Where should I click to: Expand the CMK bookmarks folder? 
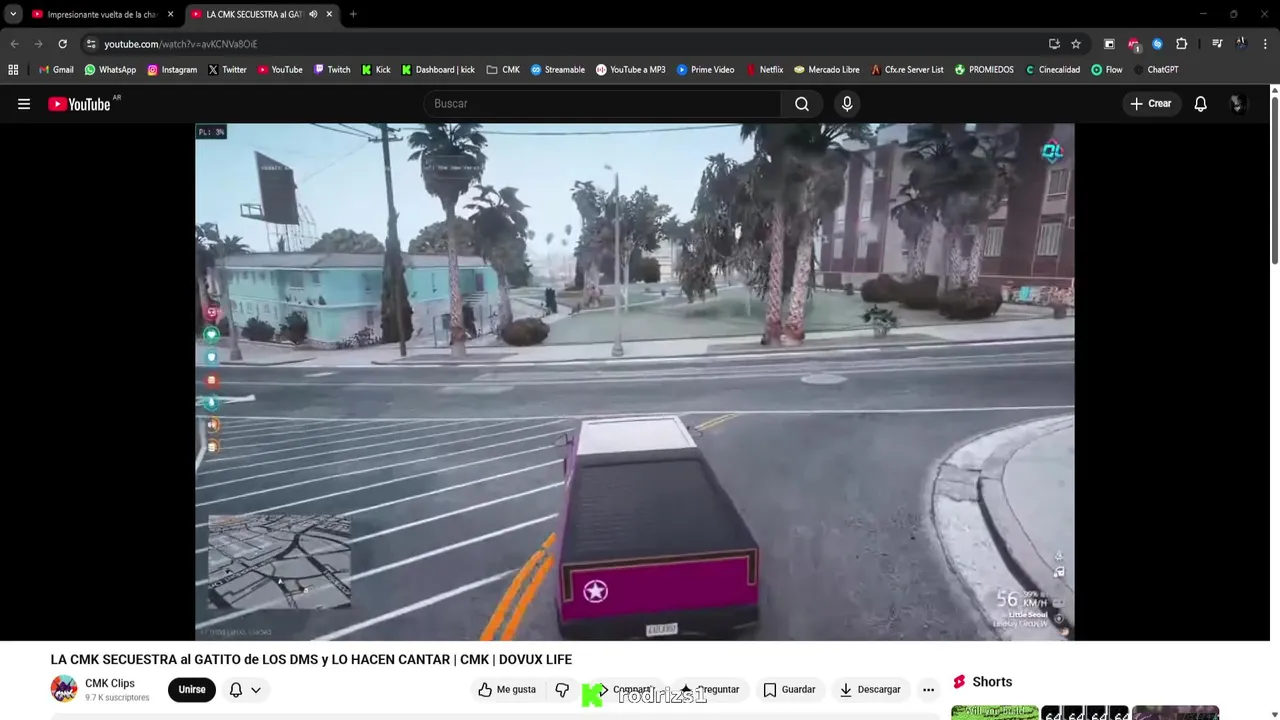coord(503,70)
